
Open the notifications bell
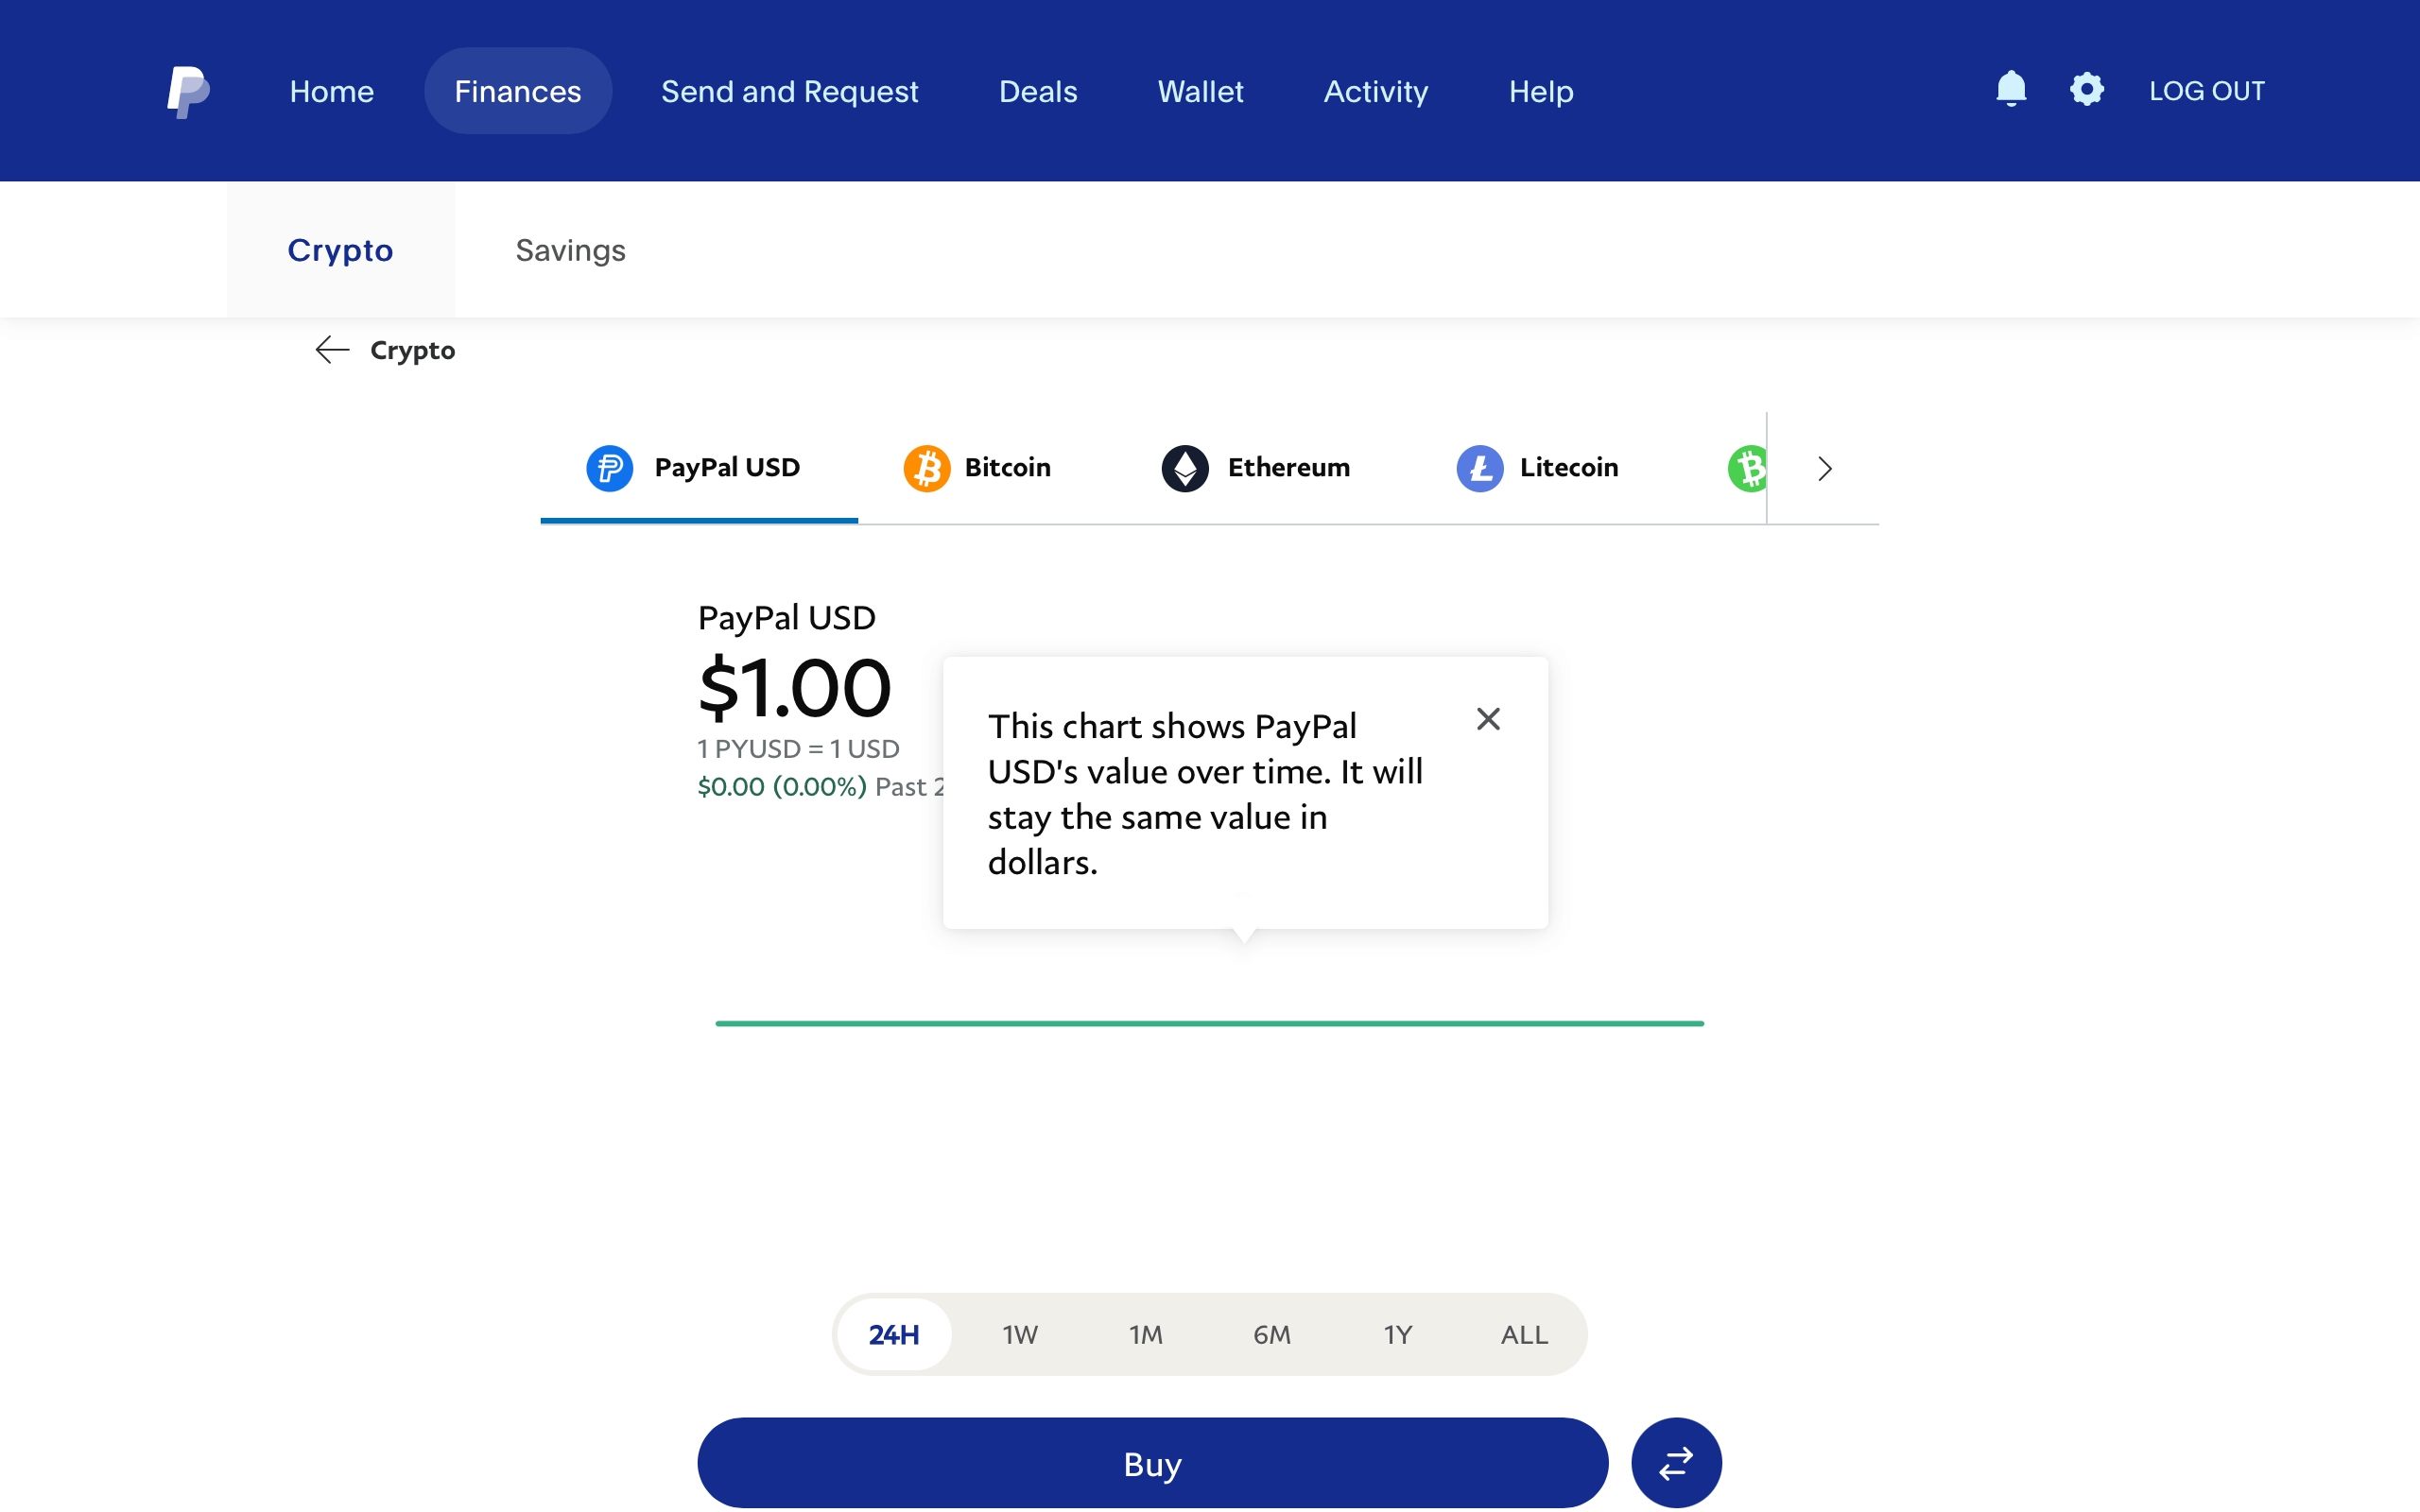point(2011,90)
